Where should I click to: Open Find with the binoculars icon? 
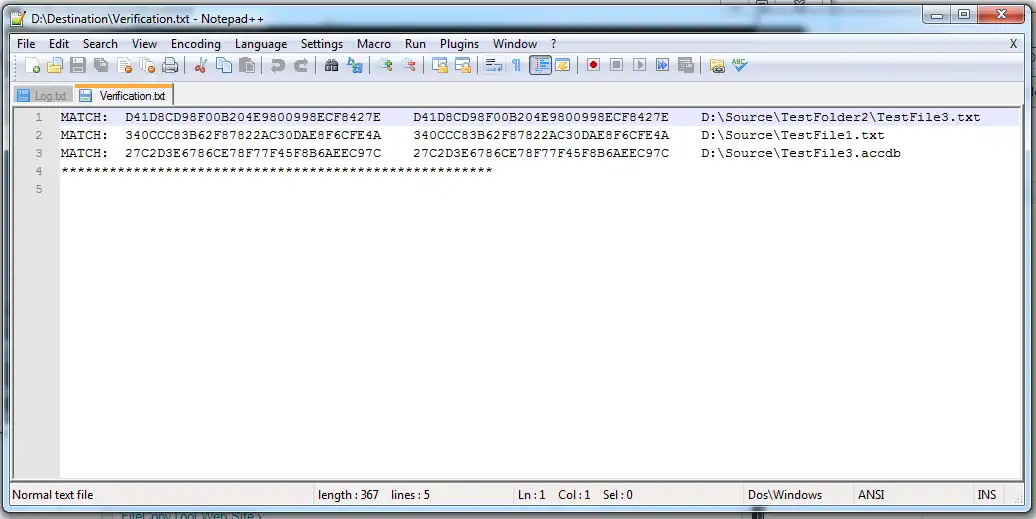coord(332,65)
